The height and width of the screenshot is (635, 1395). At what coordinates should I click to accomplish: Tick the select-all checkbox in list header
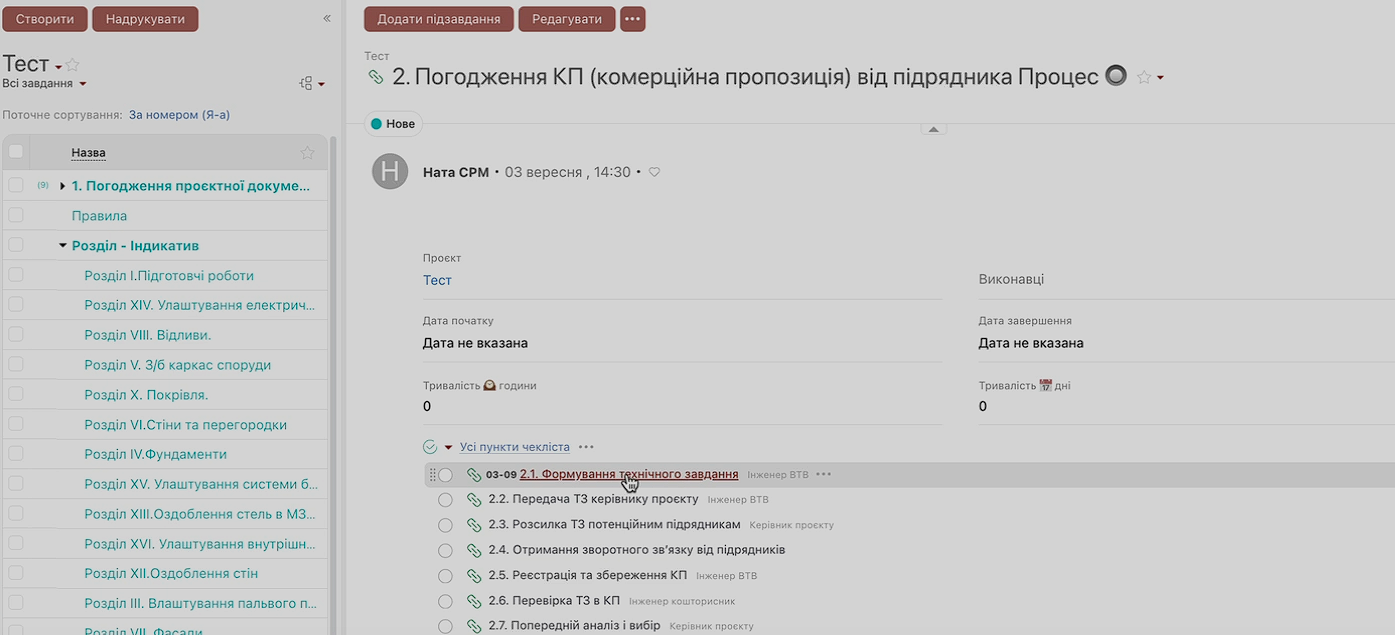(x=16, y=152)
